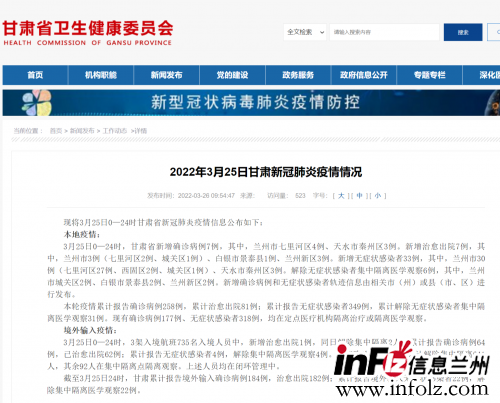Open the 政务服务 navigation menu item

[x=298, y=75]
